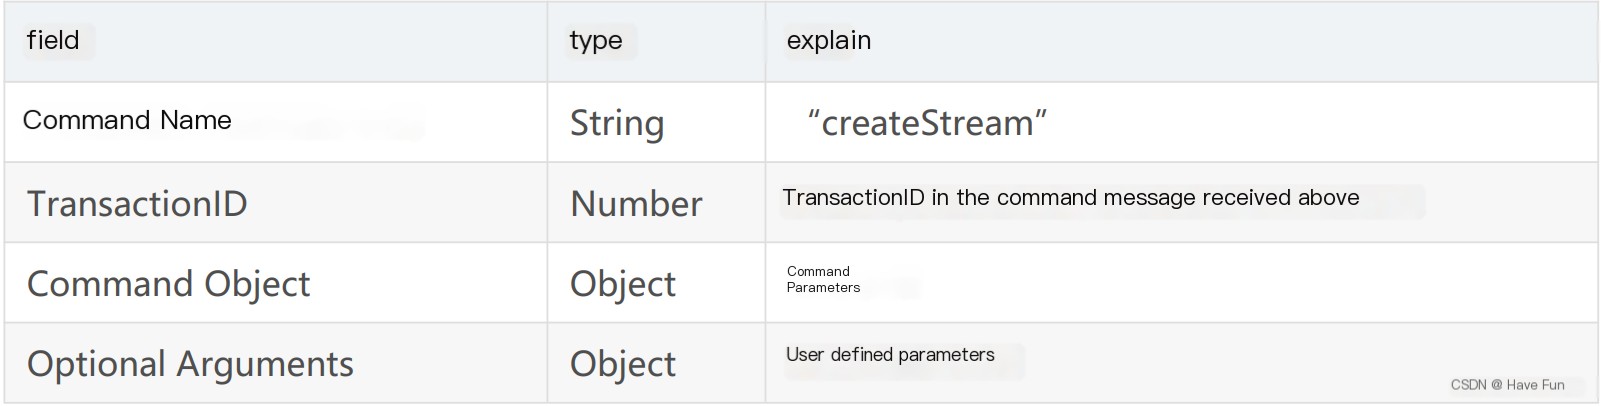Select the 'Optional Arguments' field cell
Image resolution: width=1601 pixels, height=406 pixels.
click(275, 362)
